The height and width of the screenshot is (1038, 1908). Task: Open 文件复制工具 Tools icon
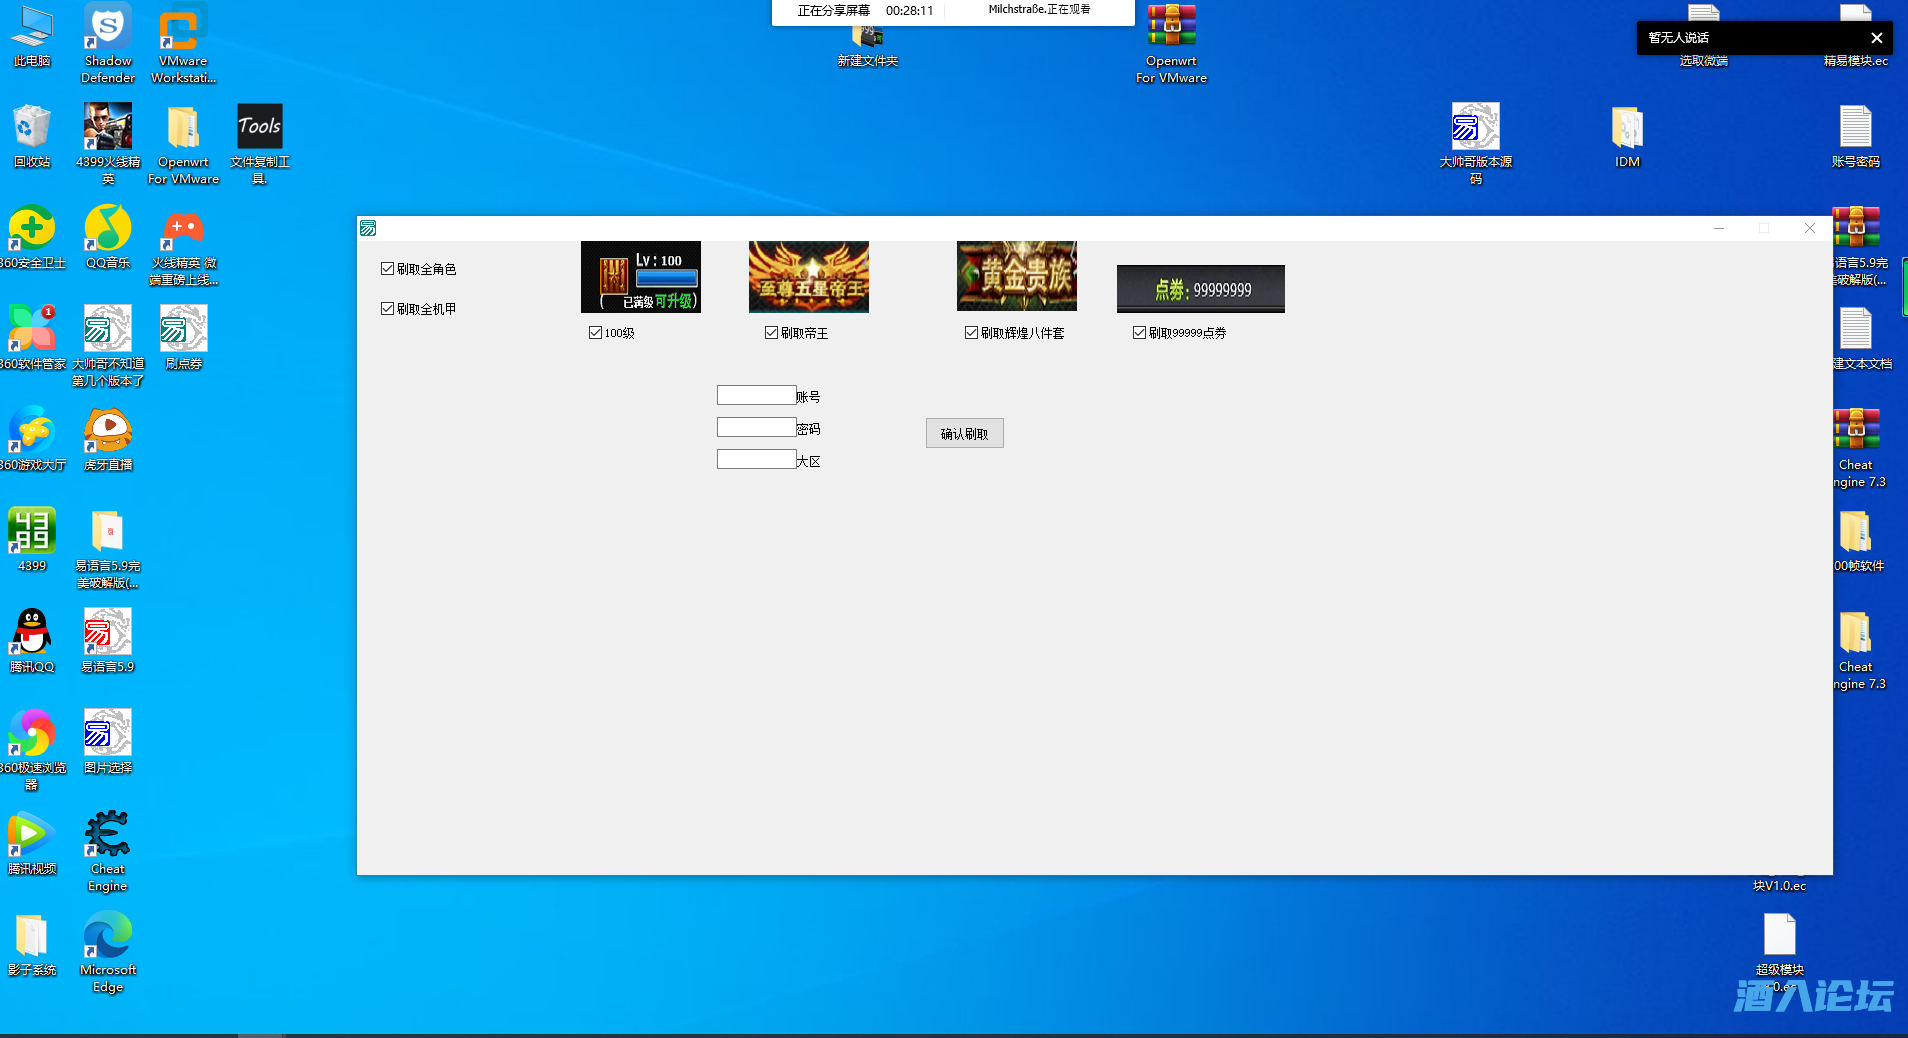[259, 130]
